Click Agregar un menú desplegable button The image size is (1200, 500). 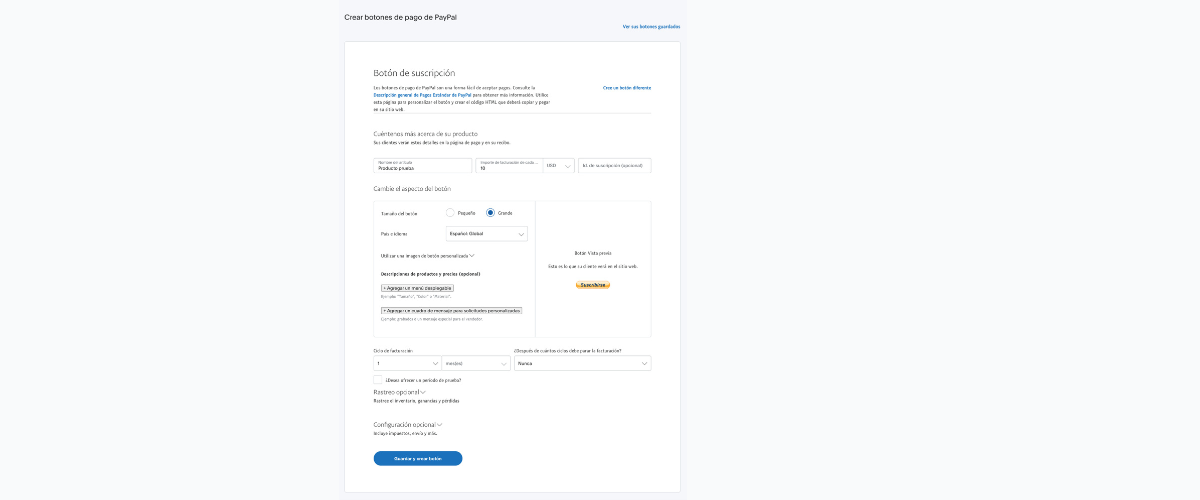pyautogui.click(x=417, y=288)
